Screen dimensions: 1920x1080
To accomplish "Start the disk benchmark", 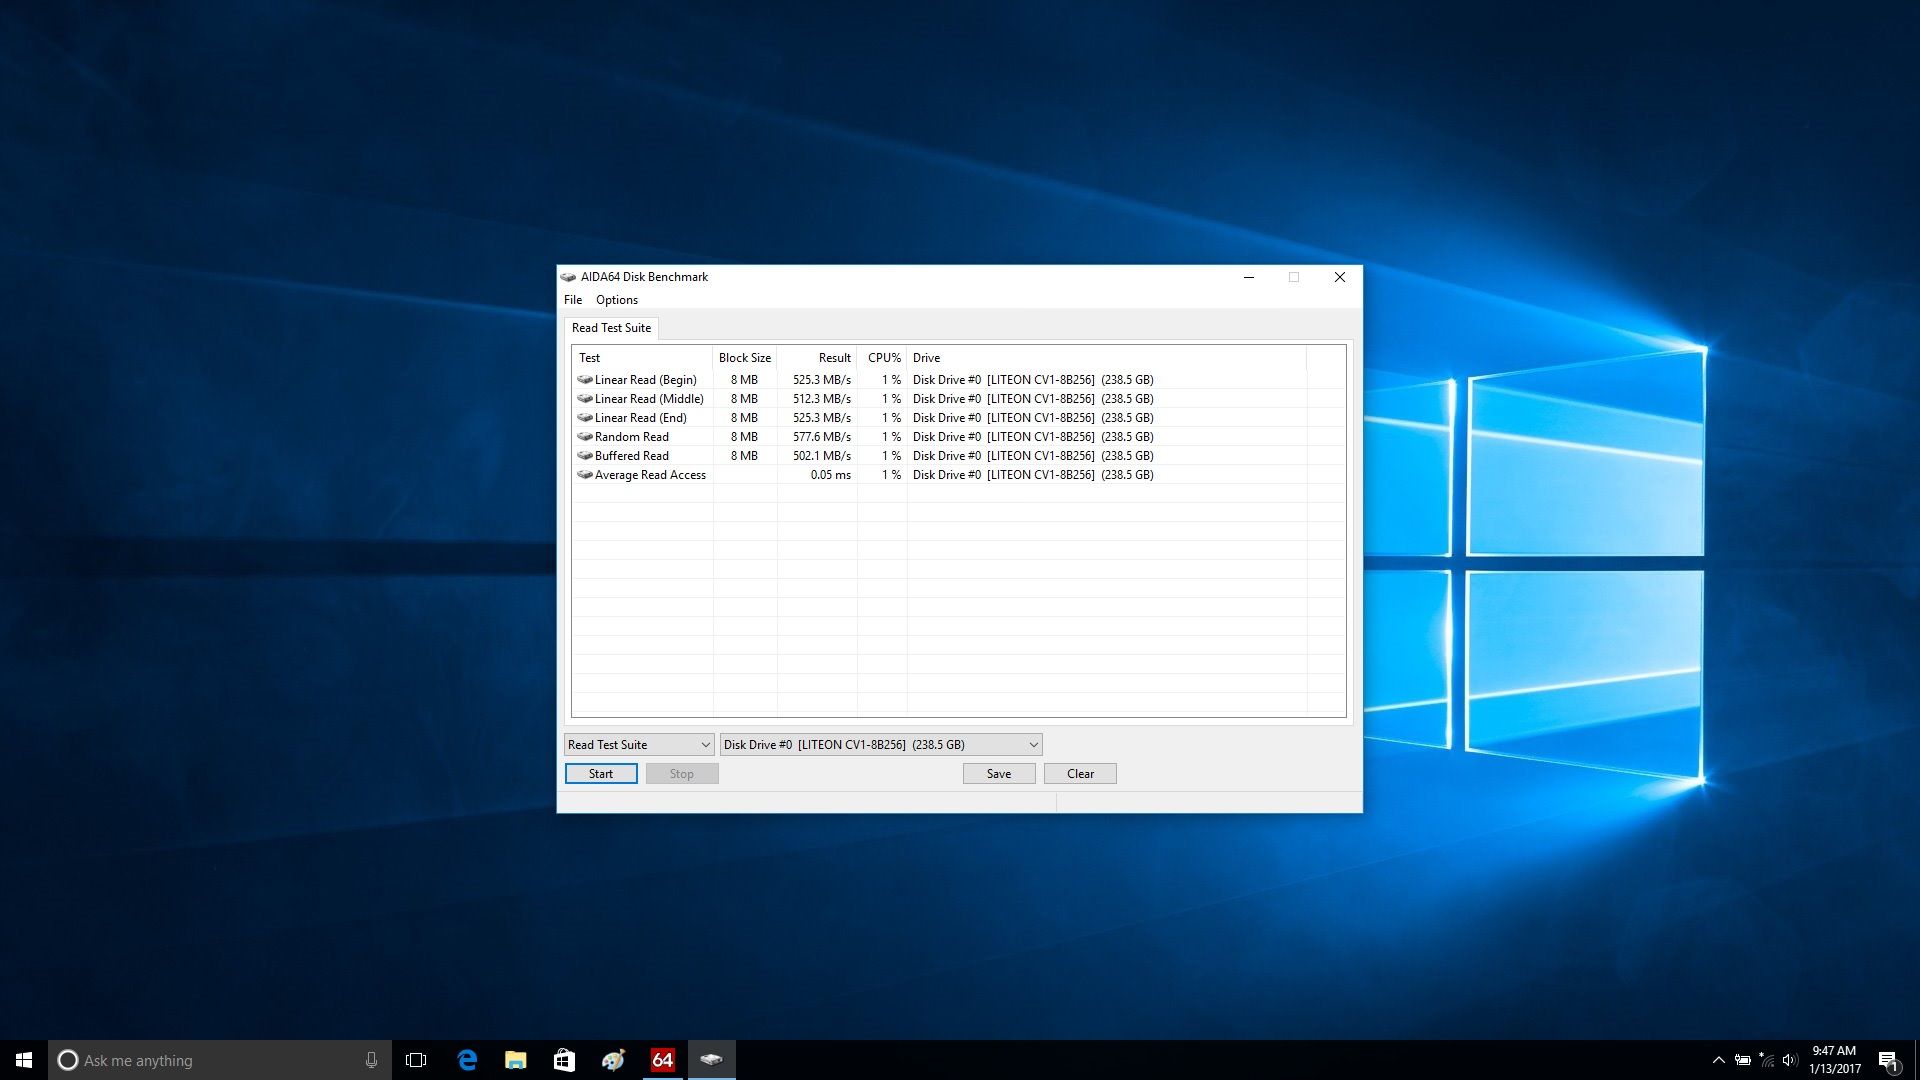I will [601, 774].
